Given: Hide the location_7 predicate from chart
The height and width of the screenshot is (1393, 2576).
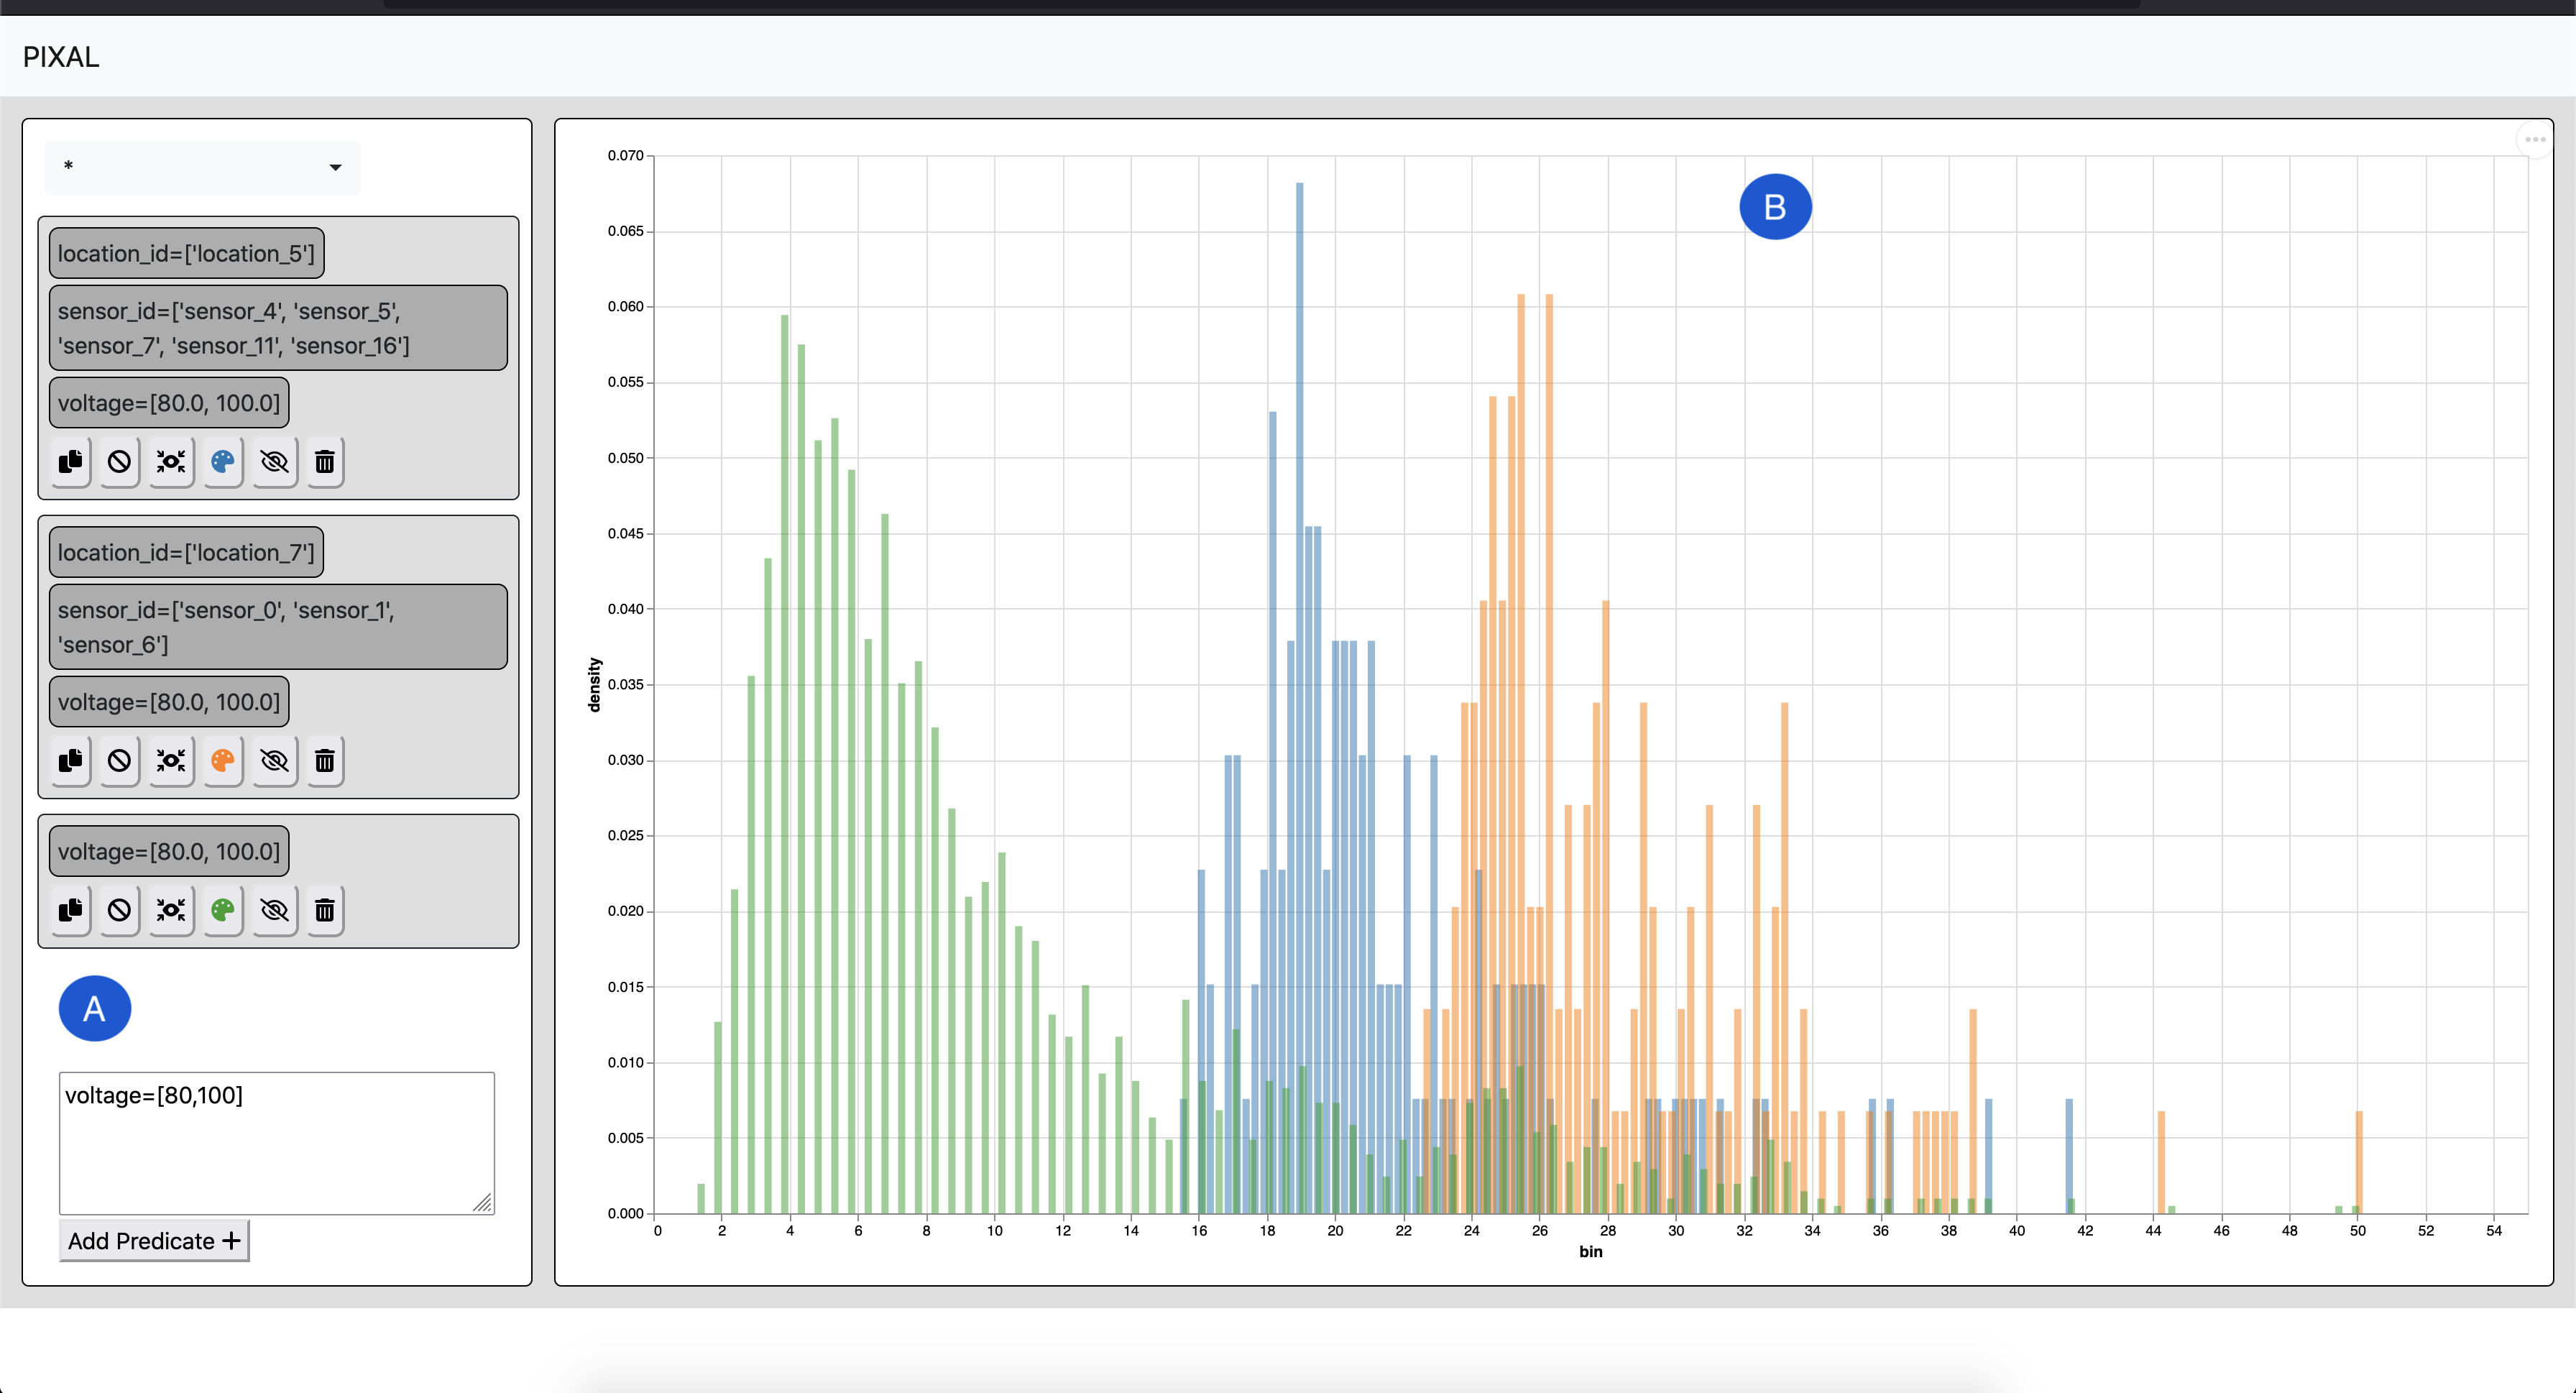Looking at the screenshot, I should tap(274, 760).
